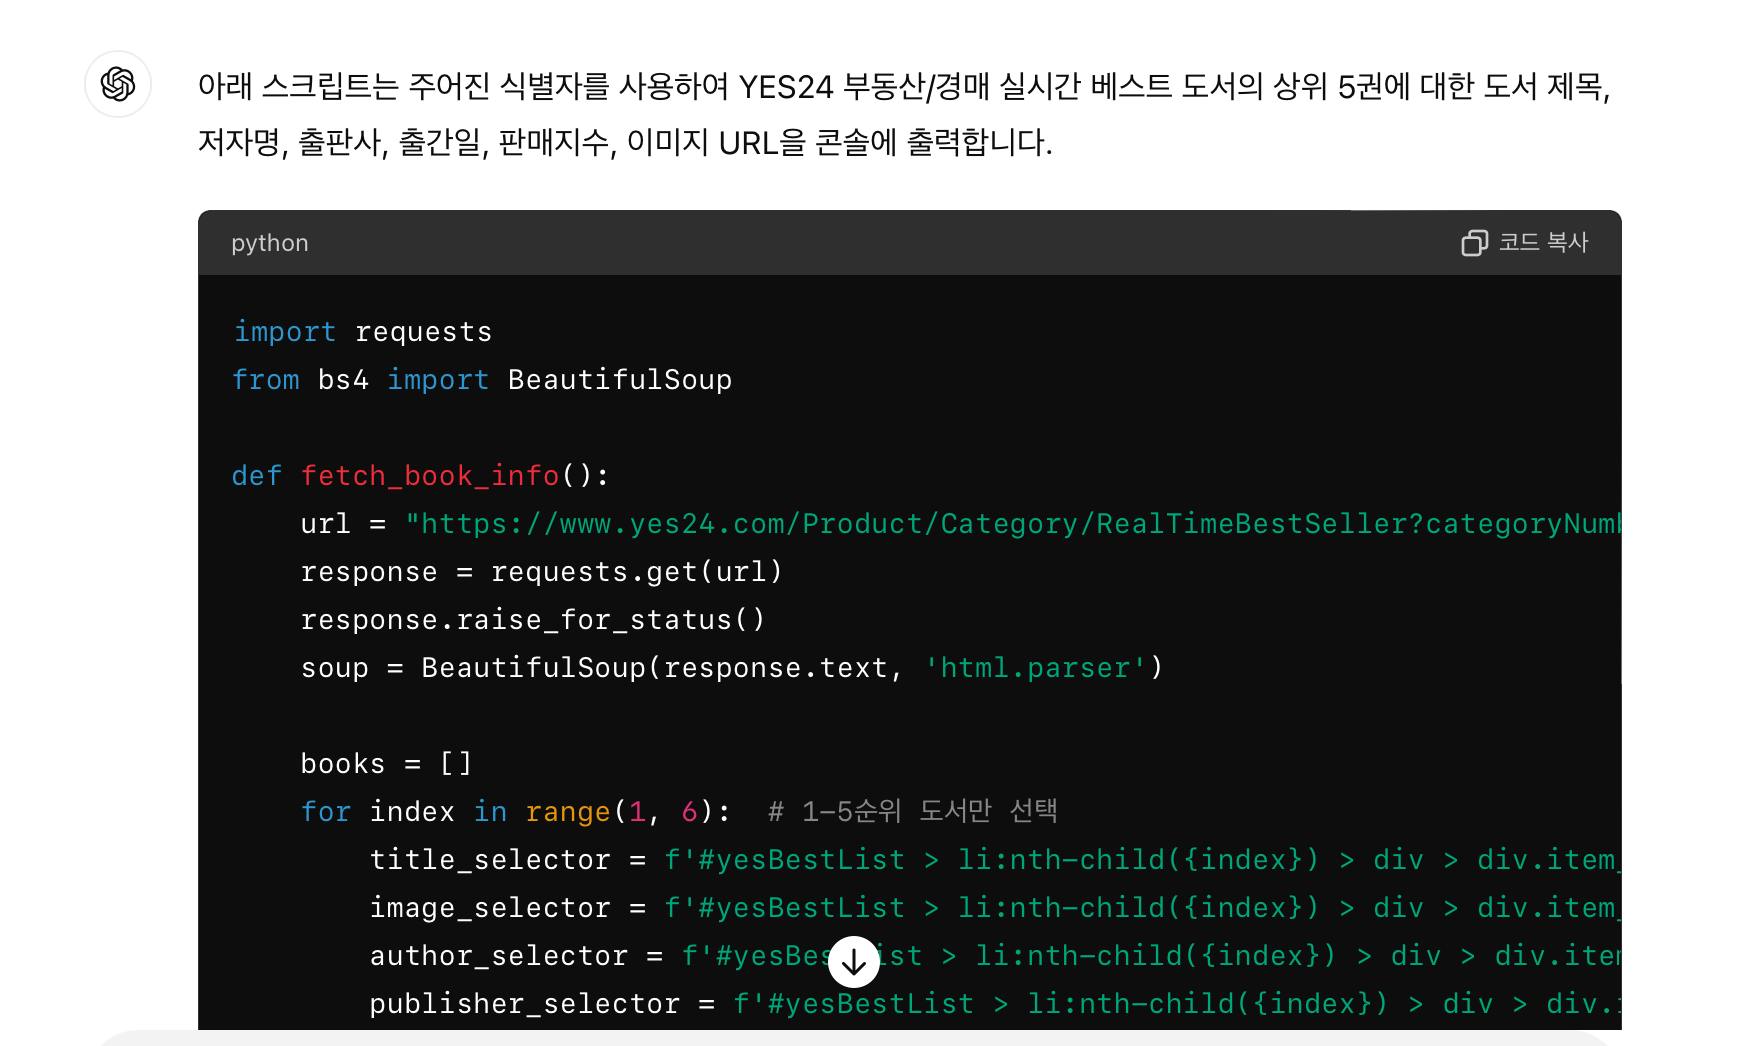Click the 'response.raise_for_status()' line
This screenshot has width=1756, height=1046.
(x=533, y=620)
